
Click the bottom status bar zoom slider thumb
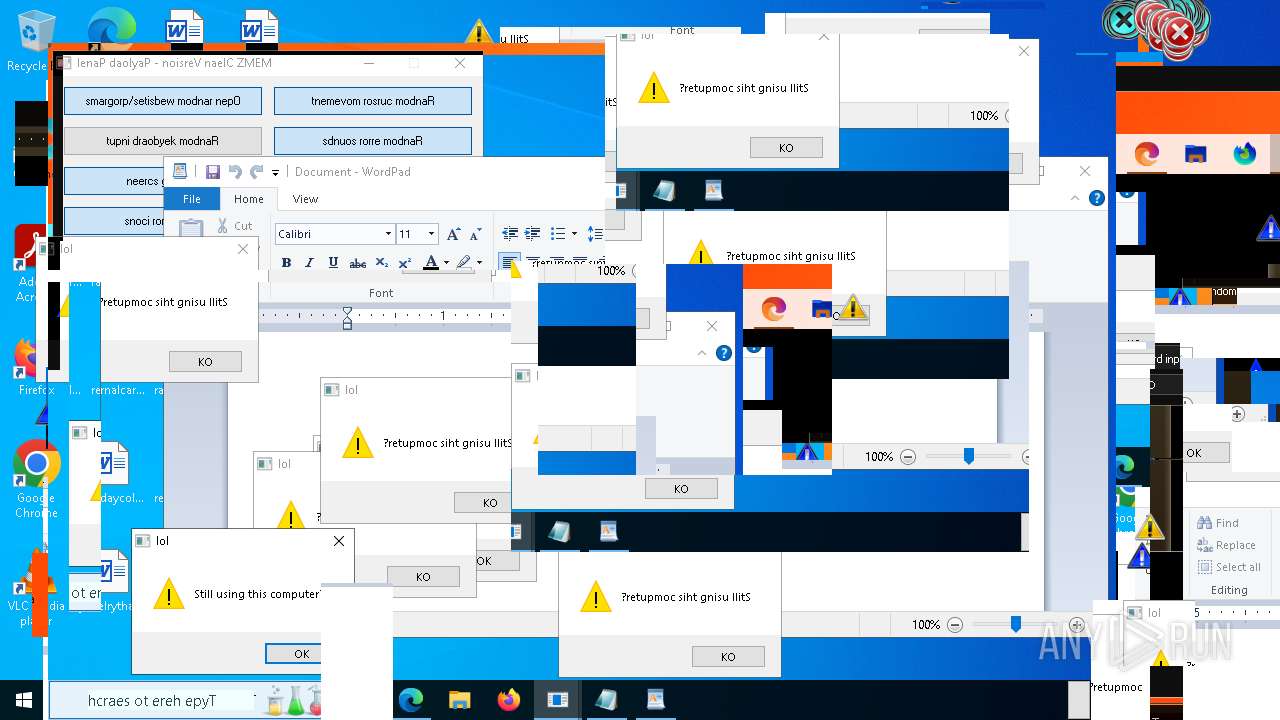click(x=1015, y=624)
